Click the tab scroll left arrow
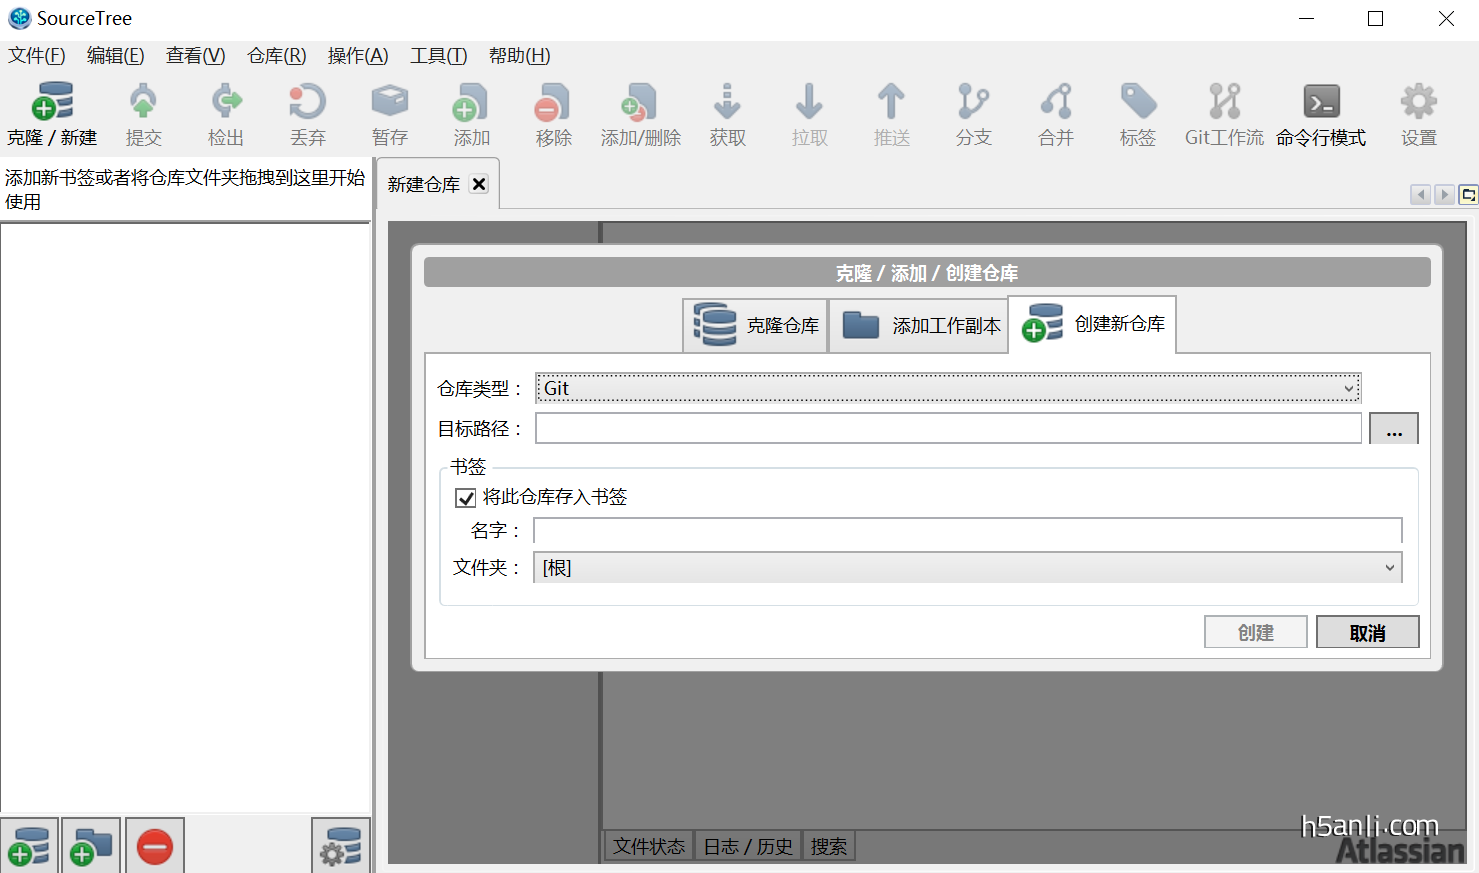This screenshot has height=873, width=1479. pos(1420,195)
